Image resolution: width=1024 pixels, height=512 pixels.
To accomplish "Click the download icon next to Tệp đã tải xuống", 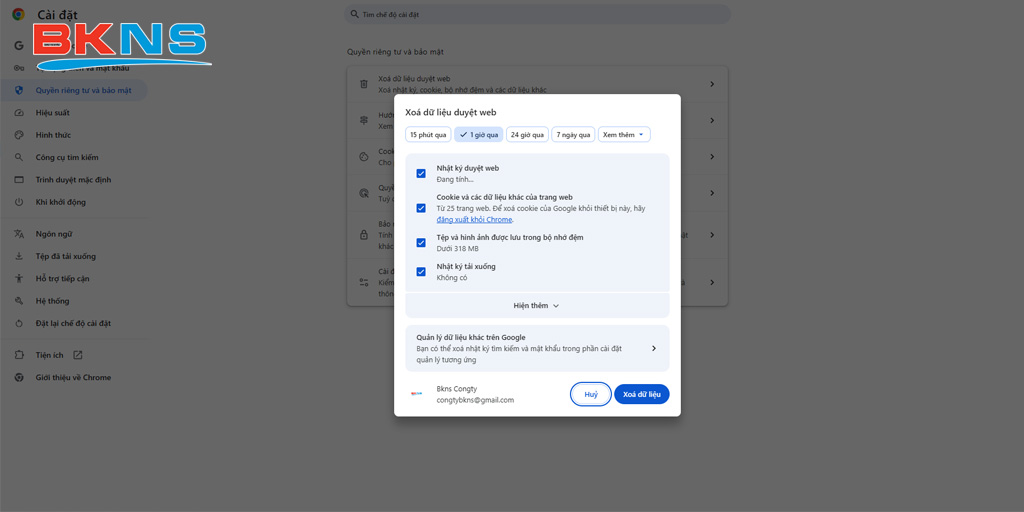I will [x=19, y=256].
